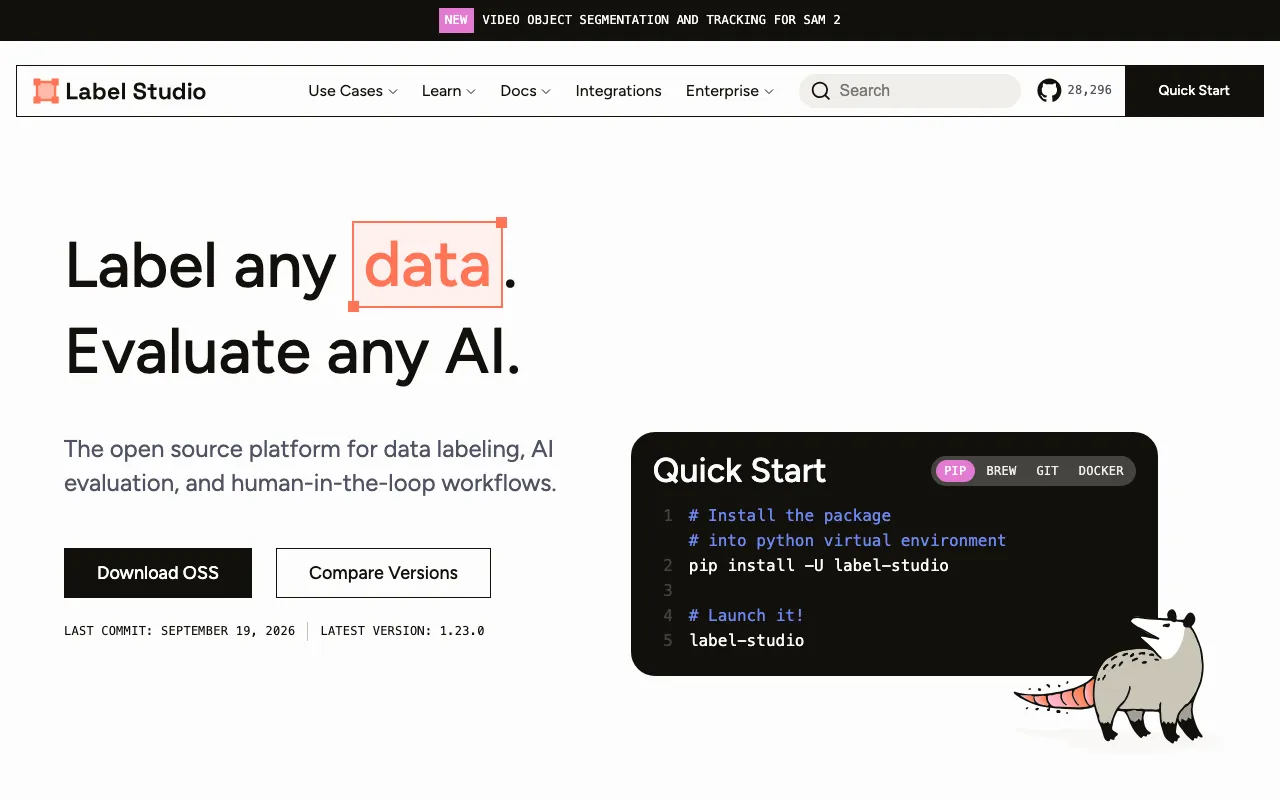
Task: Open the GitHub repository icon
Action: (1049, 91)
